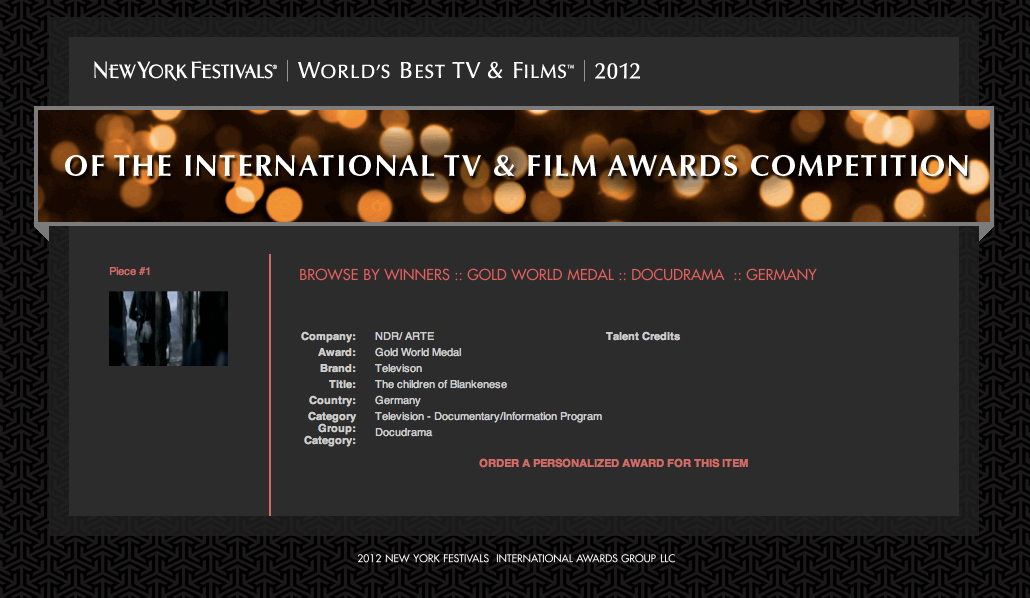Select the Piece #1 label
Screen dimensions: 1030x598
pos(130,271)
